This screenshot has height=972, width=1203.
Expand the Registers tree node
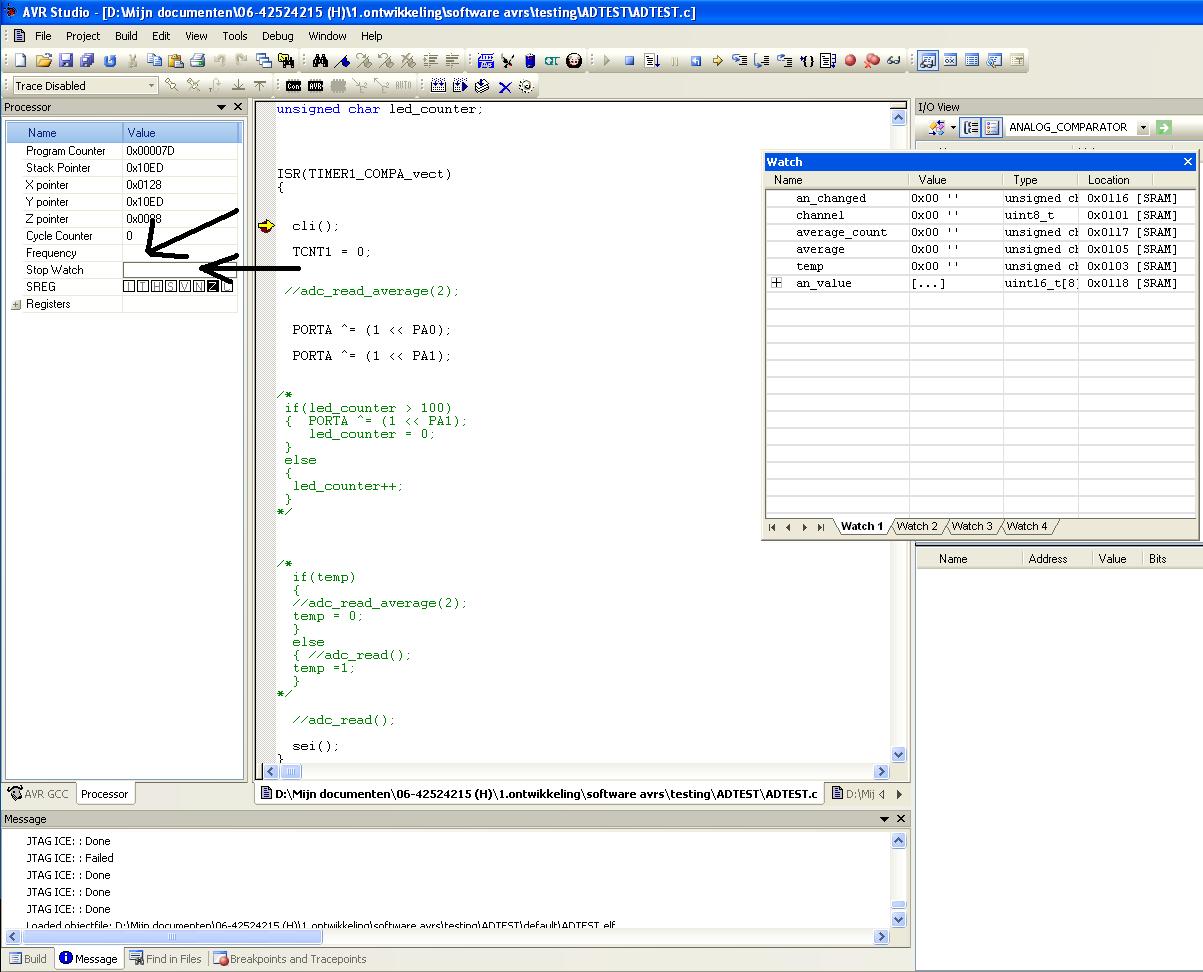[x=16, y=305]
